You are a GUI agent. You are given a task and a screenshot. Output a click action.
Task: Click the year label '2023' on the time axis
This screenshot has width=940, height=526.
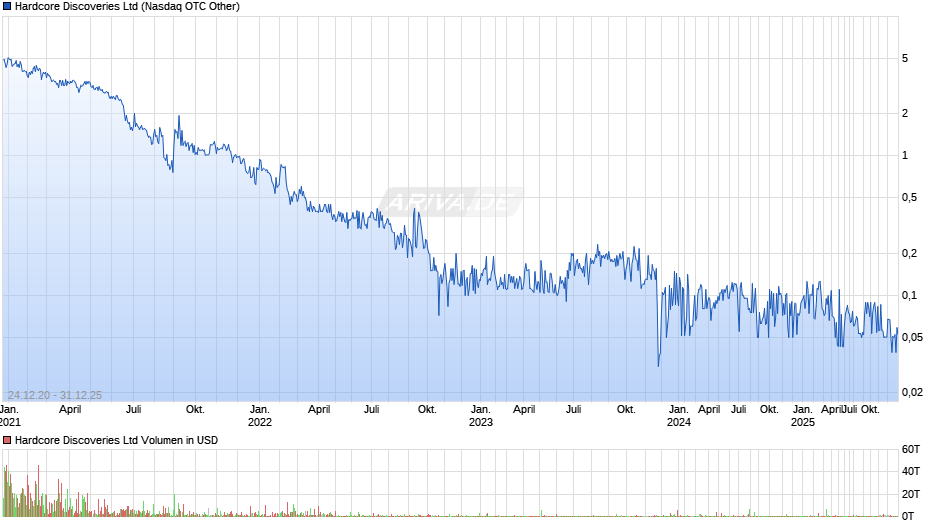tap(480, 422)
